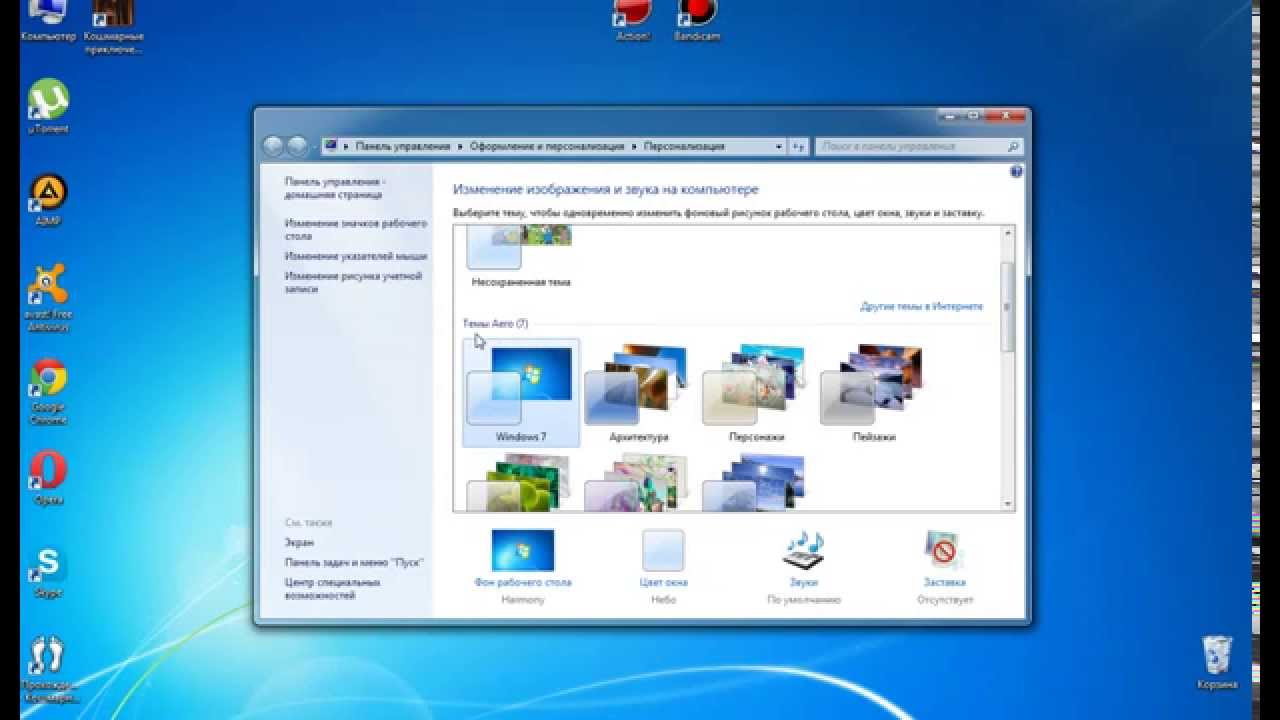
Task: Open the desktop folder shortcut next to Computer
Action: pos(113,27)
